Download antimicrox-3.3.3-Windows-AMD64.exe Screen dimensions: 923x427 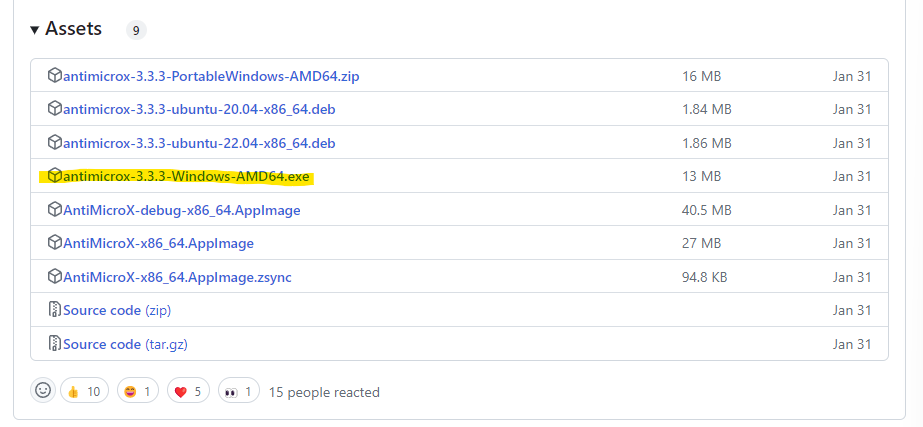186,177
